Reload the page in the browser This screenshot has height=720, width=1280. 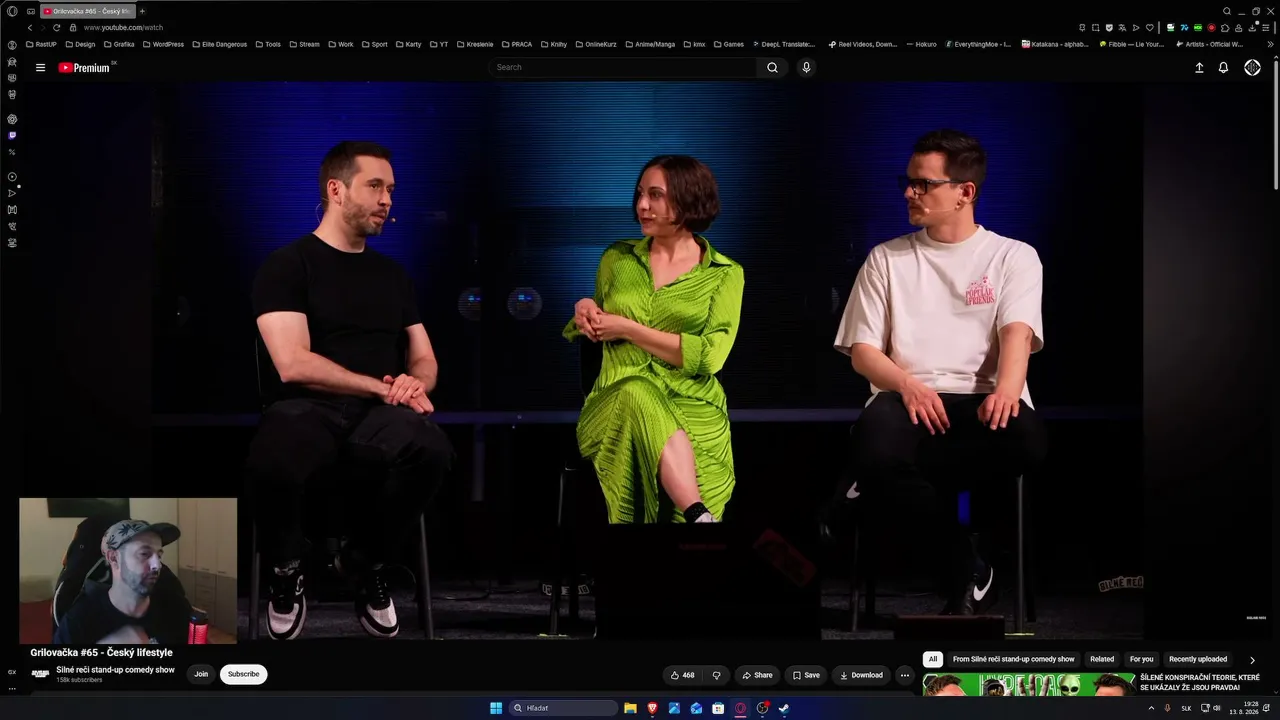coord(56,27)
